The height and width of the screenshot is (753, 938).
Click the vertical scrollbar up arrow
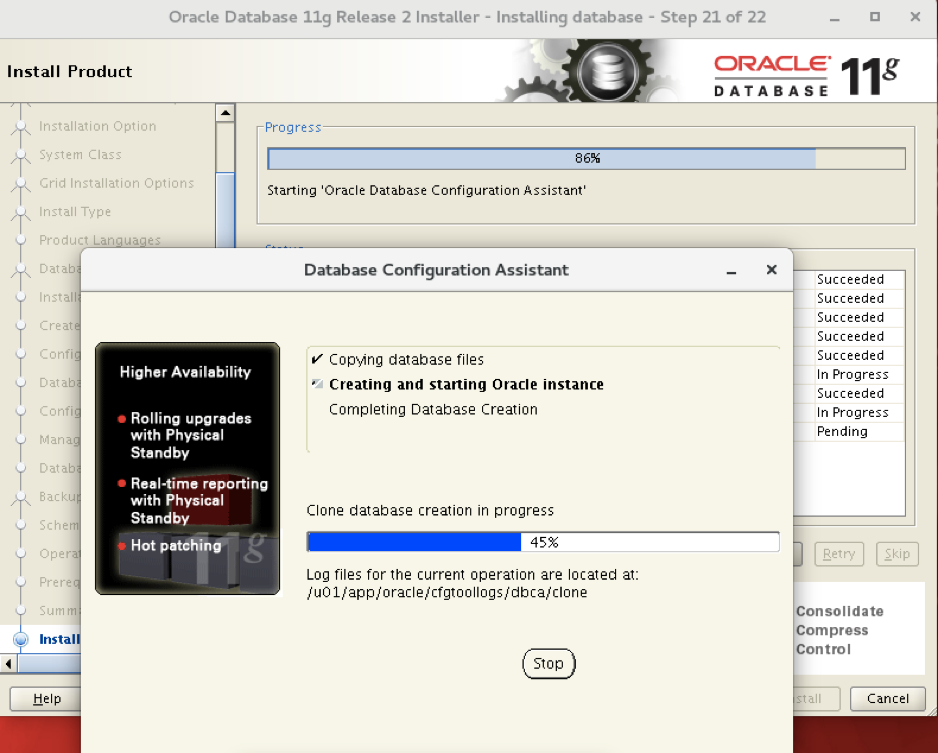click(x=225, y=111)
